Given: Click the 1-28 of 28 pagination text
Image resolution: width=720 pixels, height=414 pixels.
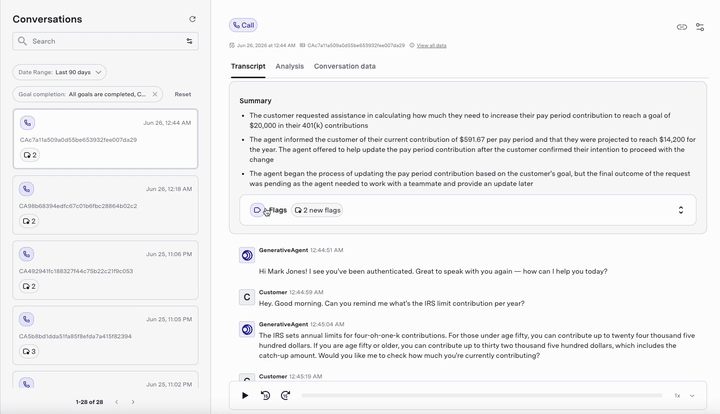Looking at the screenshot, I should pyautogui.click(x=89, y=402).
